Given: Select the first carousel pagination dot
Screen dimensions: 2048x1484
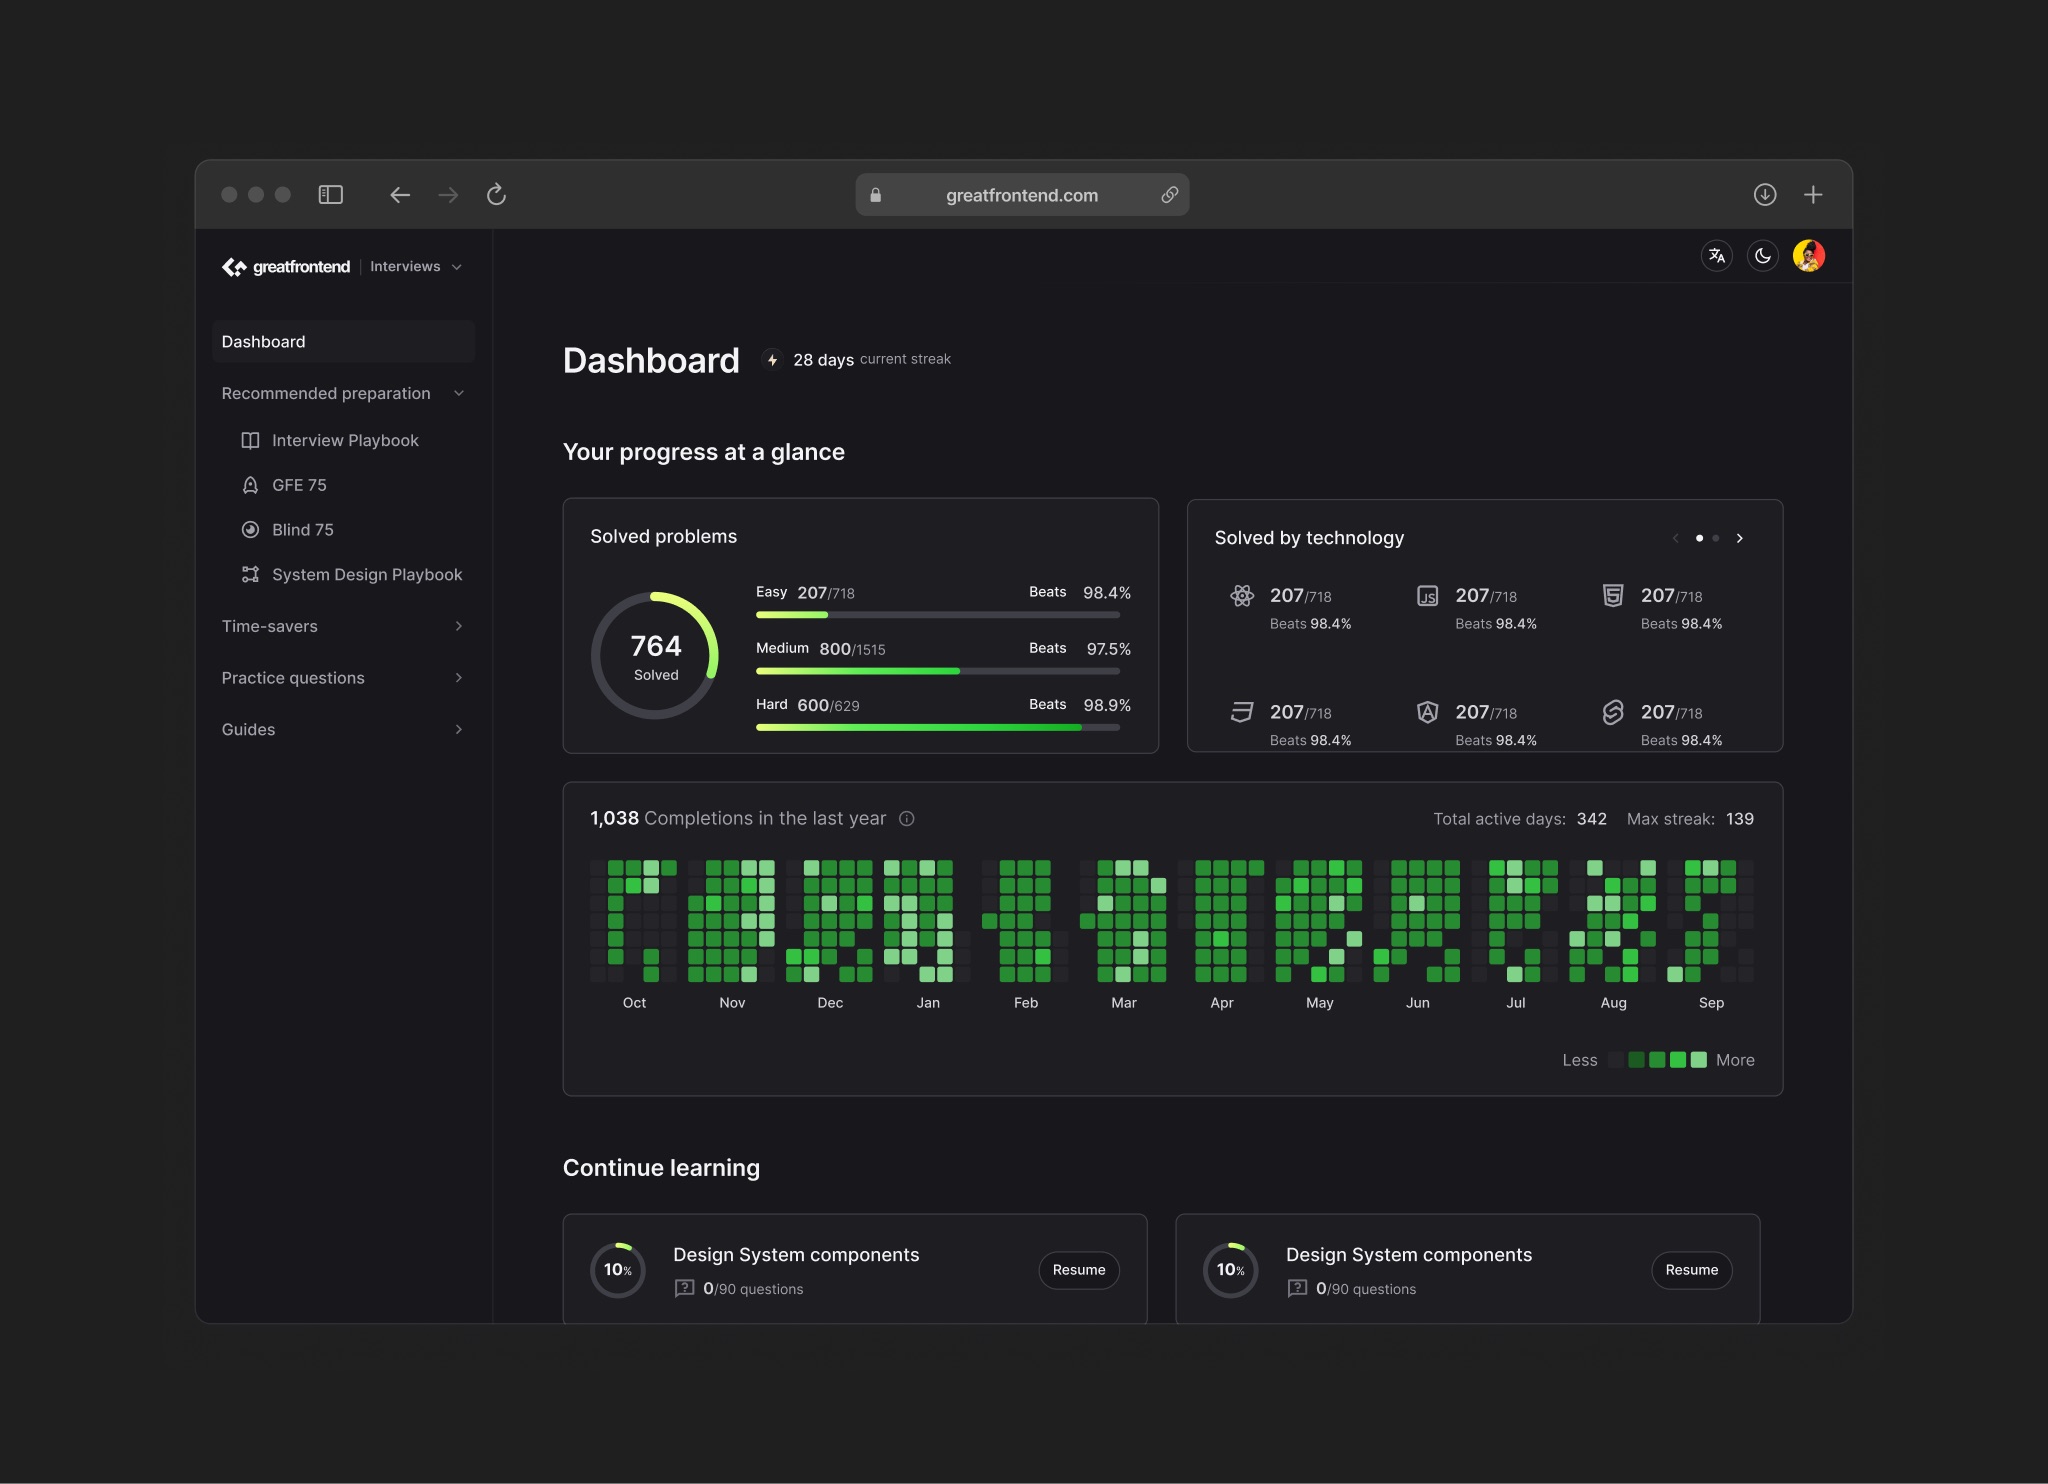Looking at the screenshot, I should click(x=1699, y=538).
